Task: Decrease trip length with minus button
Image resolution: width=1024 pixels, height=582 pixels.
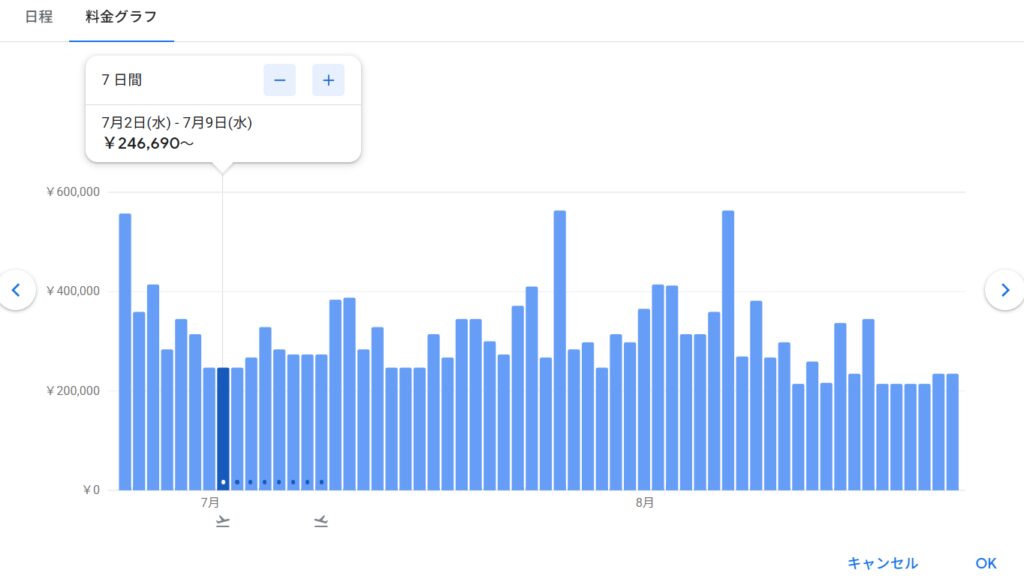Action: [280, 80]
